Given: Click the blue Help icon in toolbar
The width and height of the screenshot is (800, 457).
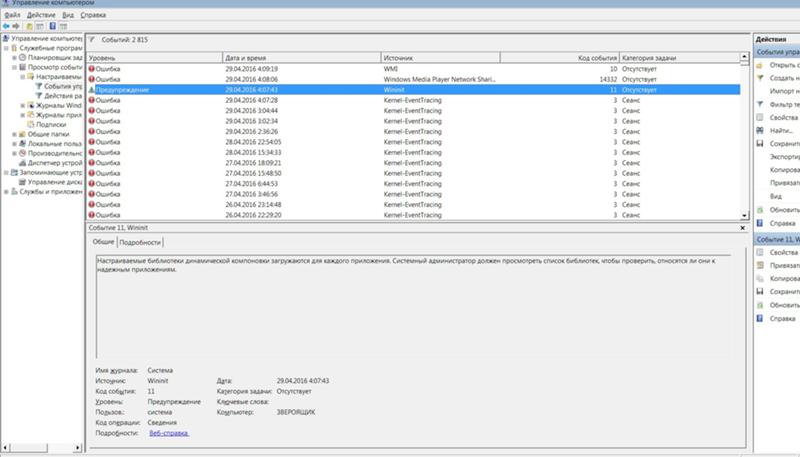Looking at the screenshot, I should 53,26.
